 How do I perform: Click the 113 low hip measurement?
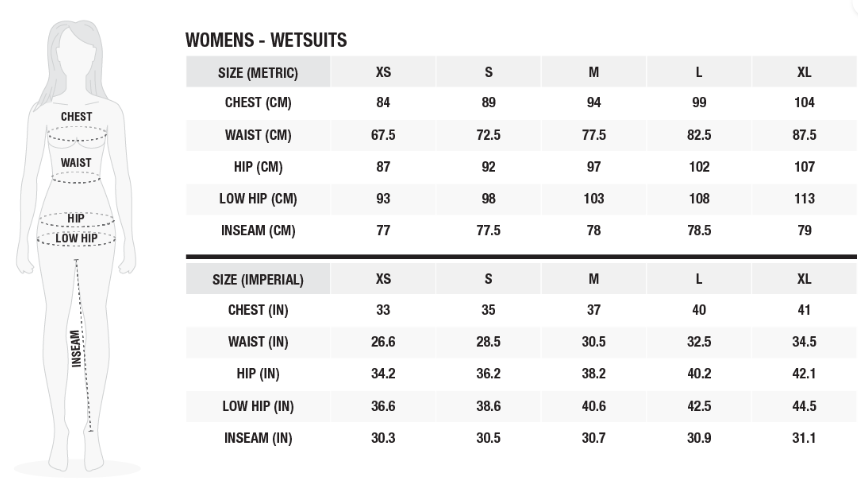[x=804, y=199]
